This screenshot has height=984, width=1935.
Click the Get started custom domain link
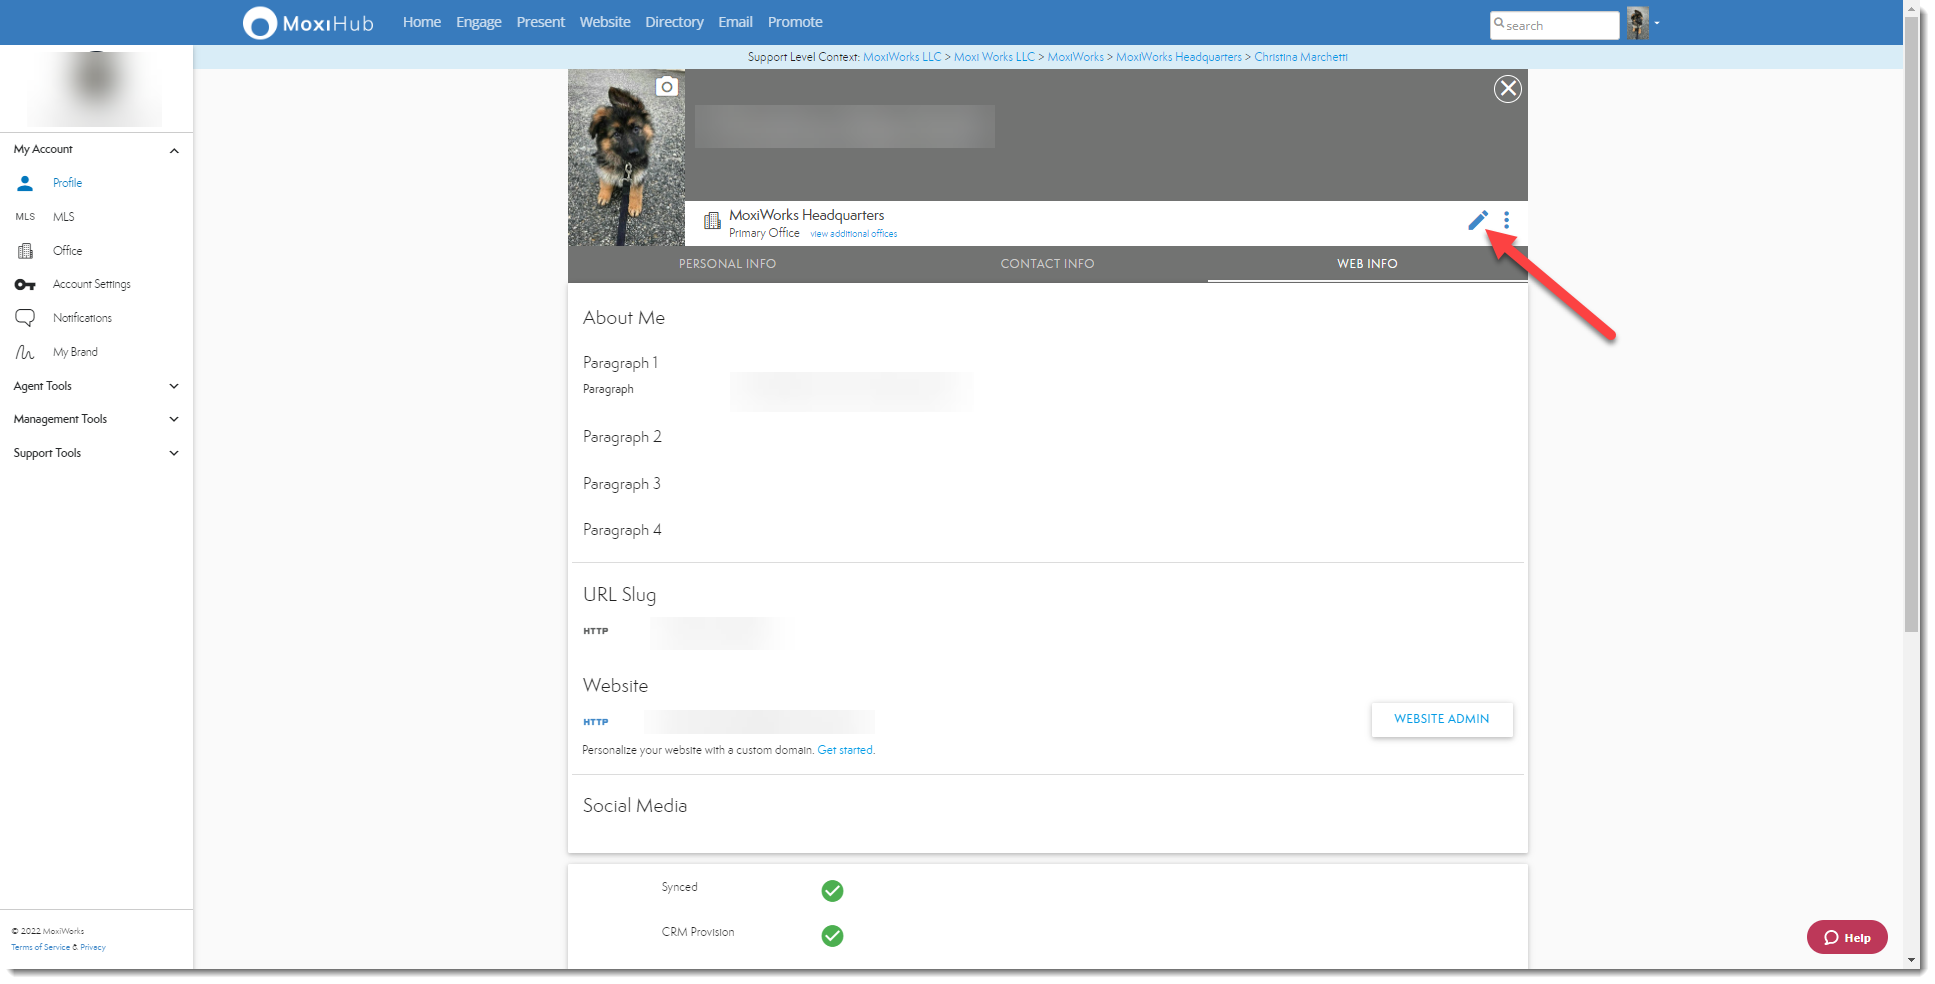845,750
